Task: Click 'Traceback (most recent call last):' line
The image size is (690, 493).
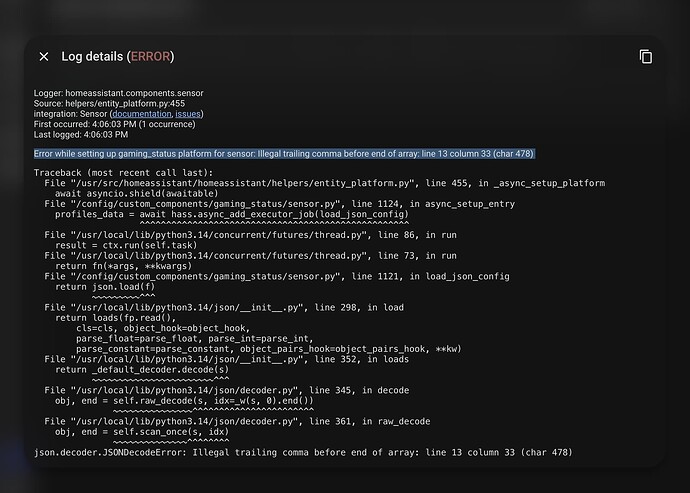Action: pyautogui.click(x=123, y=173)
